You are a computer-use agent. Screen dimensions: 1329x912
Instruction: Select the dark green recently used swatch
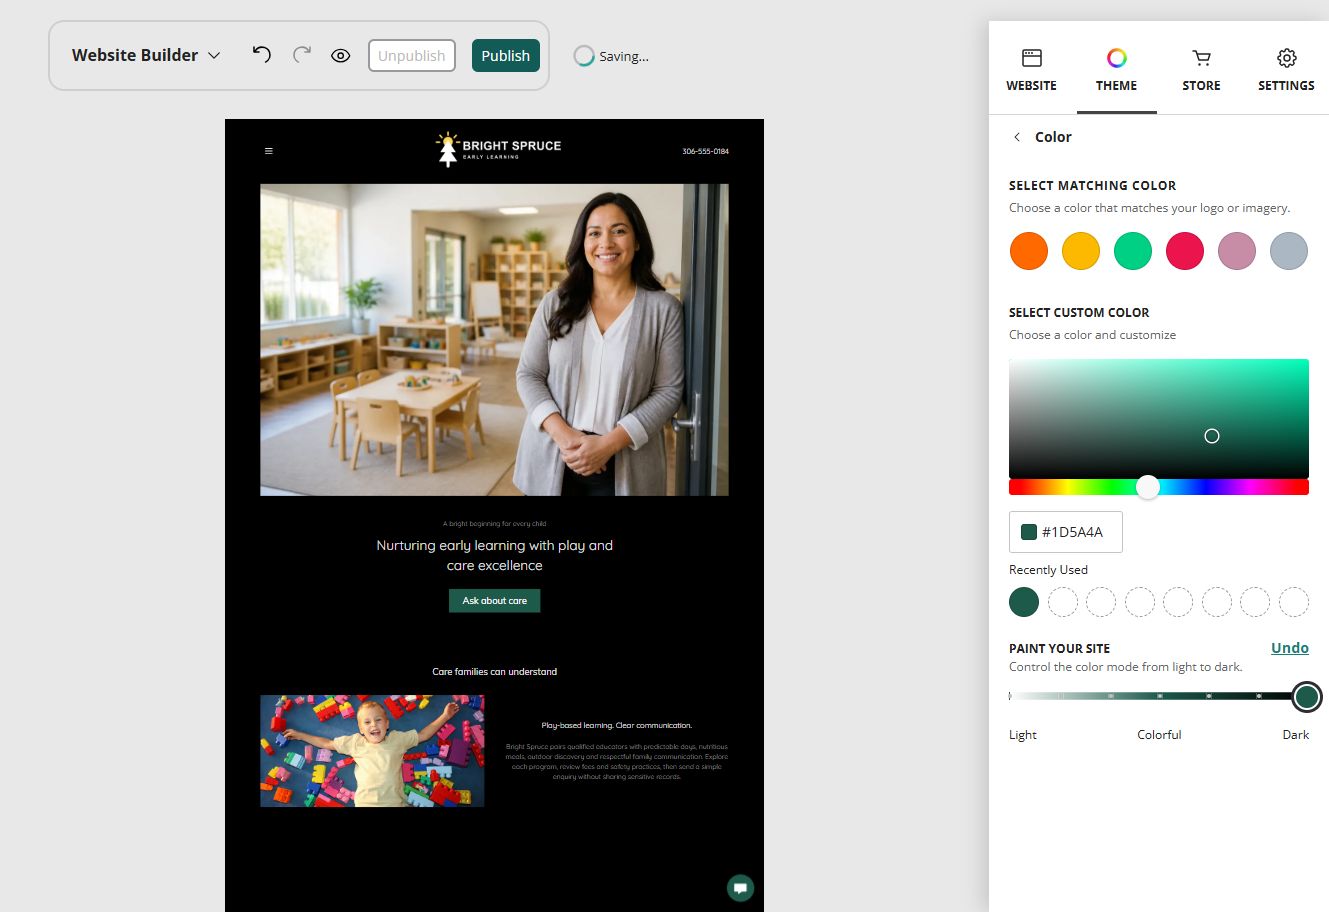(x=1024, y=602)
